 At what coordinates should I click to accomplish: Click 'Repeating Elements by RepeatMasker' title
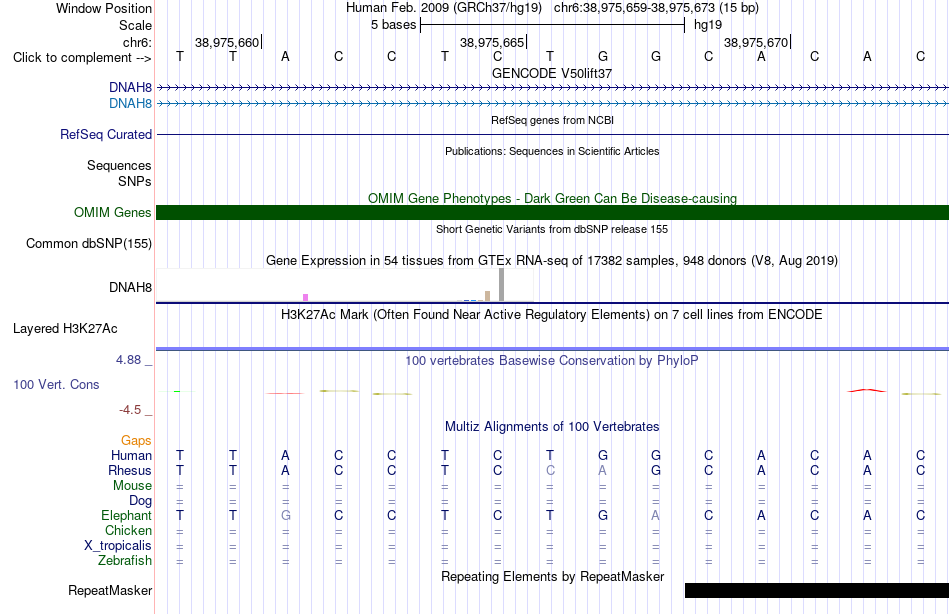pyautogui.click(x=552, y=576)
